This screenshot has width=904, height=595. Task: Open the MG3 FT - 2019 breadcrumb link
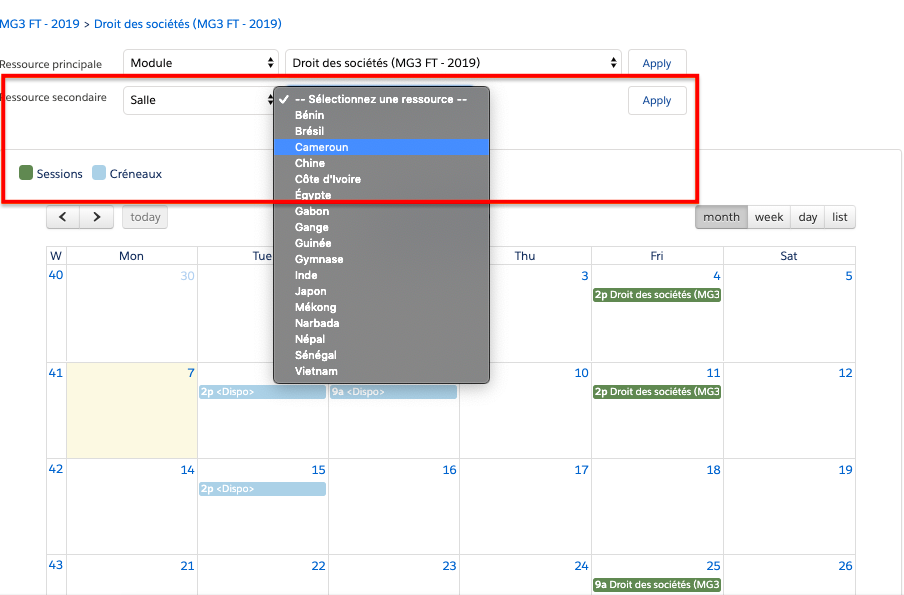[39, 23]
